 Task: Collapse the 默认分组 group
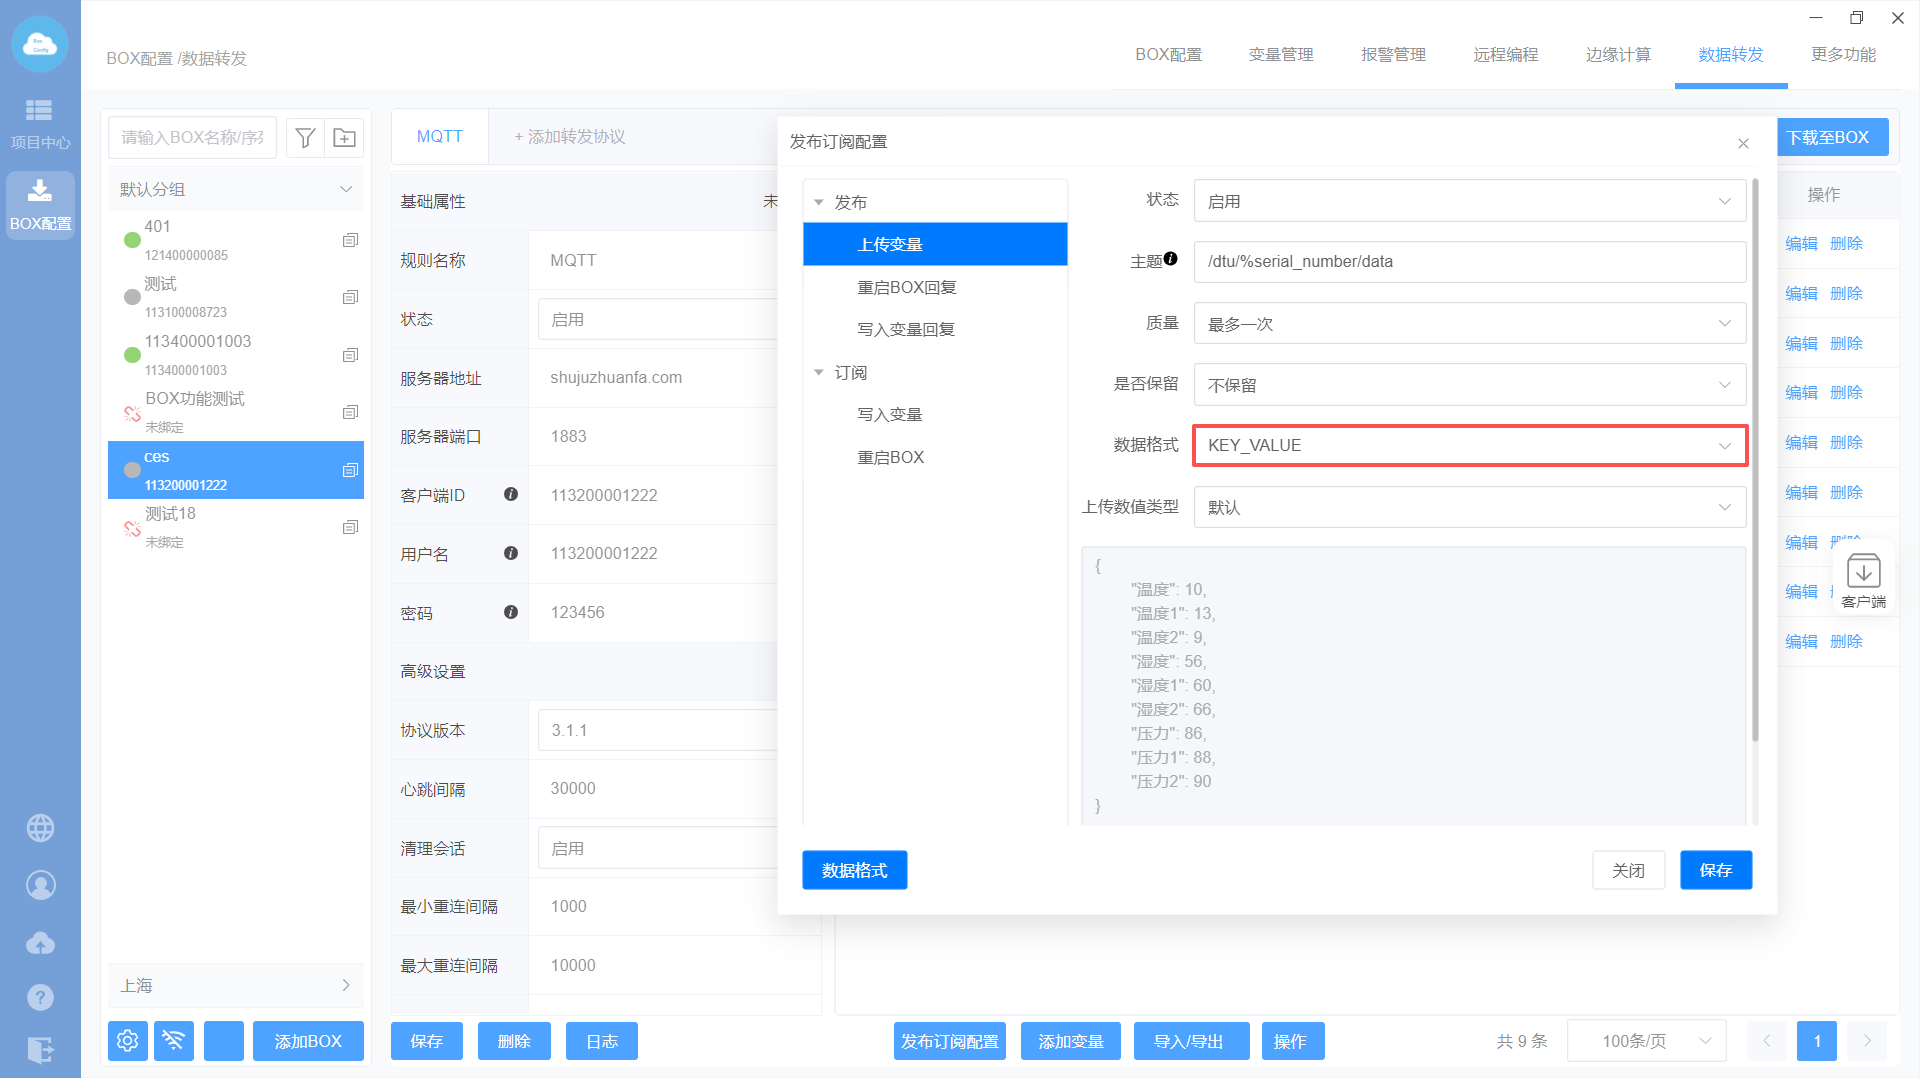345,190
